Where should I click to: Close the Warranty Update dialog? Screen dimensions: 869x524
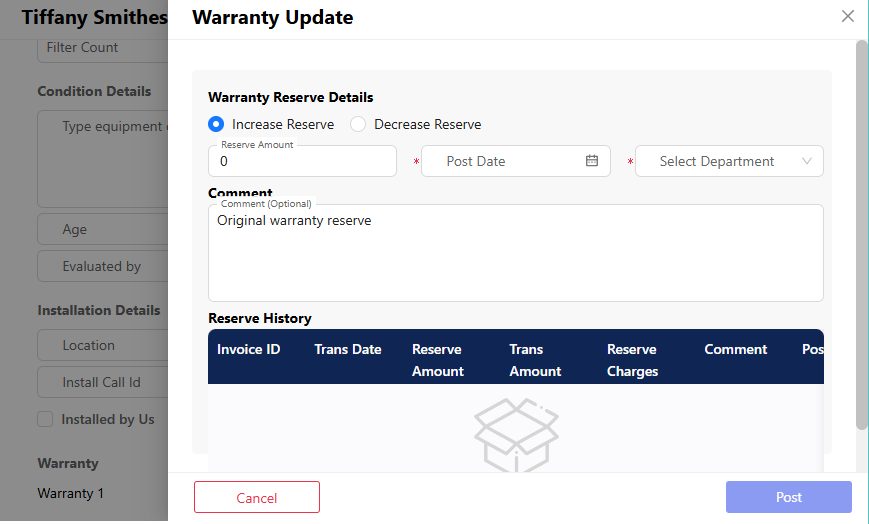tap(847, 17)
